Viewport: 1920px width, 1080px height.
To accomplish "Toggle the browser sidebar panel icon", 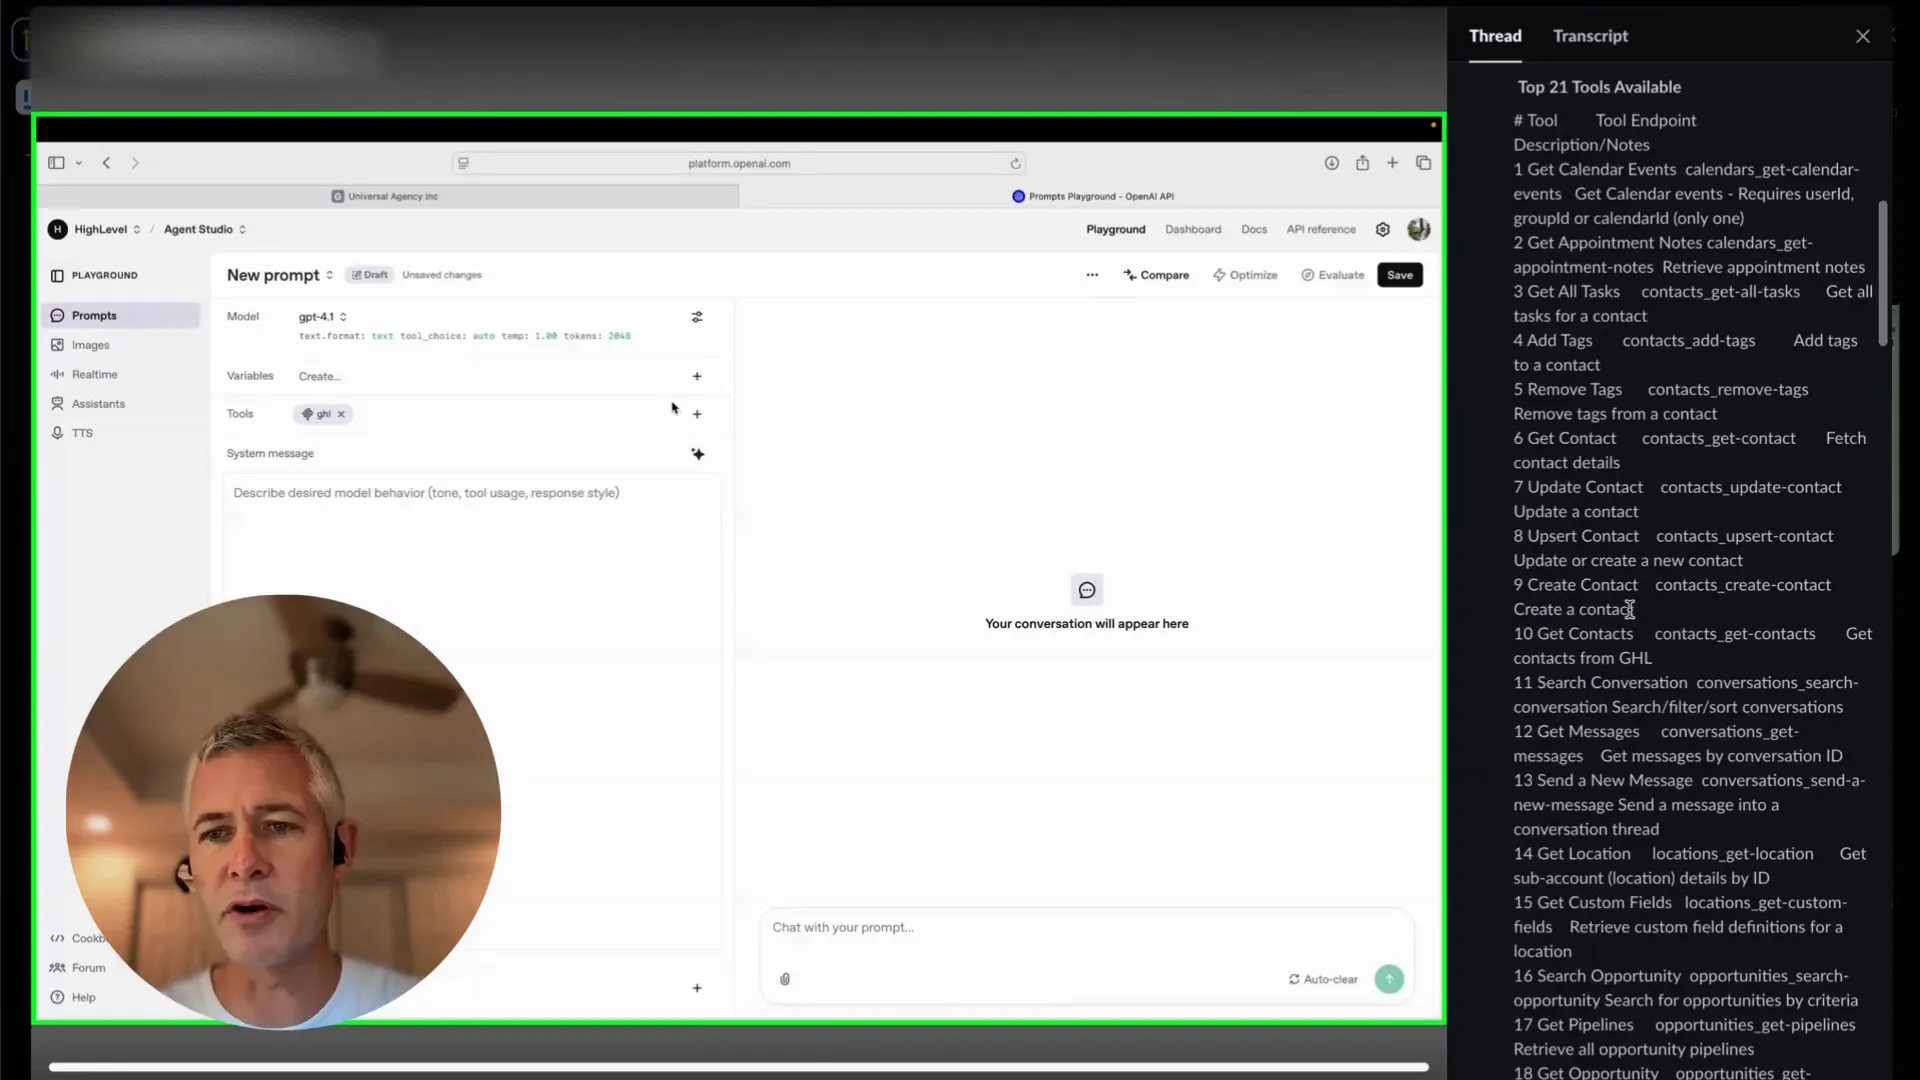I will (56, 163).
